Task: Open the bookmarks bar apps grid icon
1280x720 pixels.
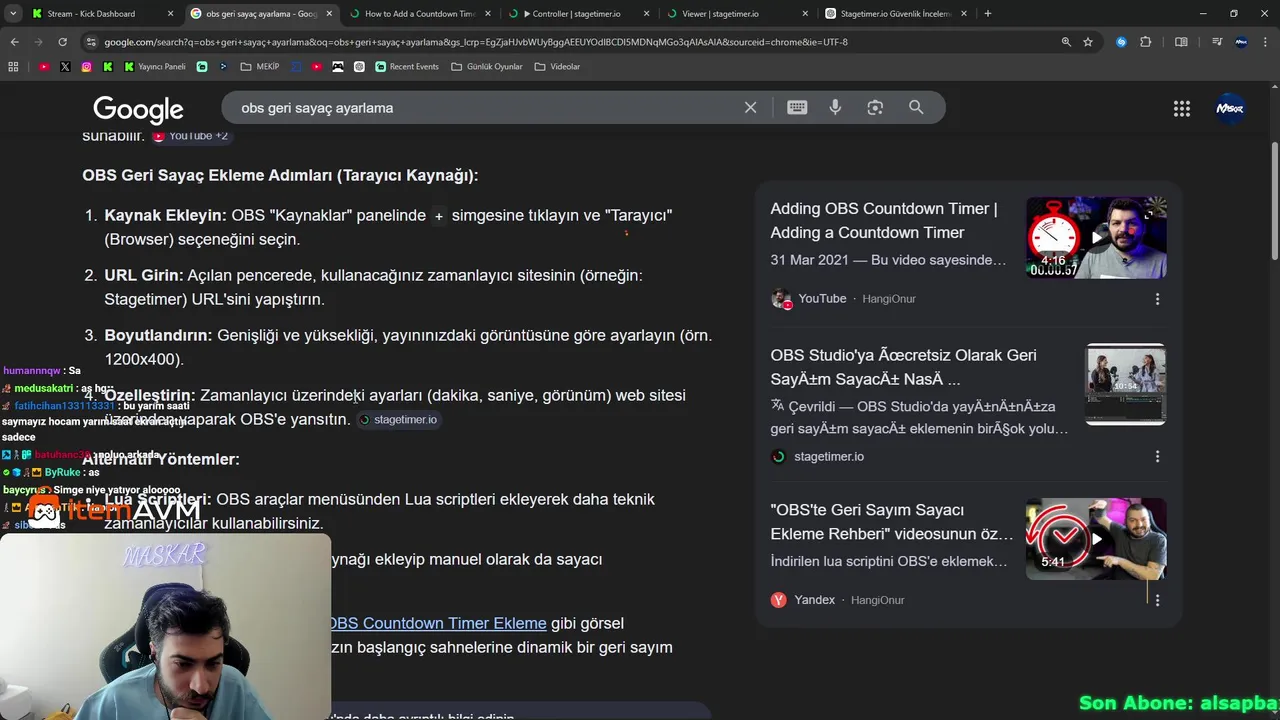Action: point(13,66)
